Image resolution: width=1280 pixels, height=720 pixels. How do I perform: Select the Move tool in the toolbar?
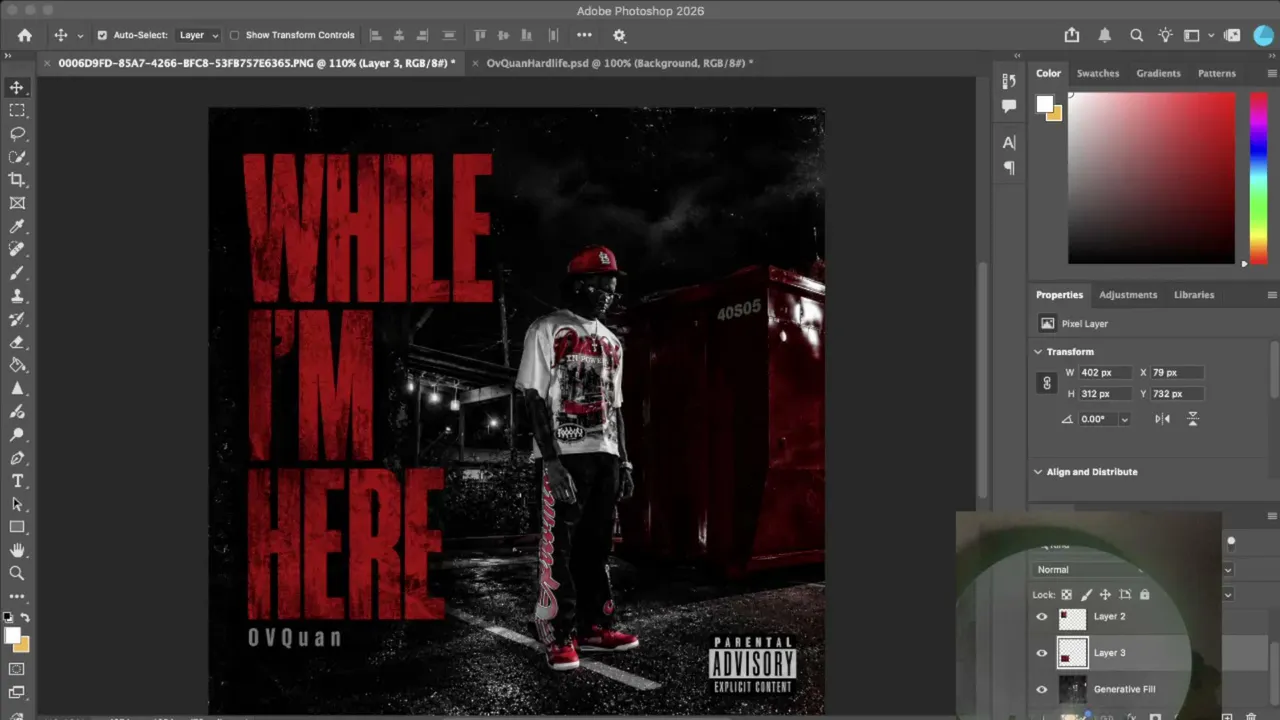pyautogui.click(x=17, y=88)
